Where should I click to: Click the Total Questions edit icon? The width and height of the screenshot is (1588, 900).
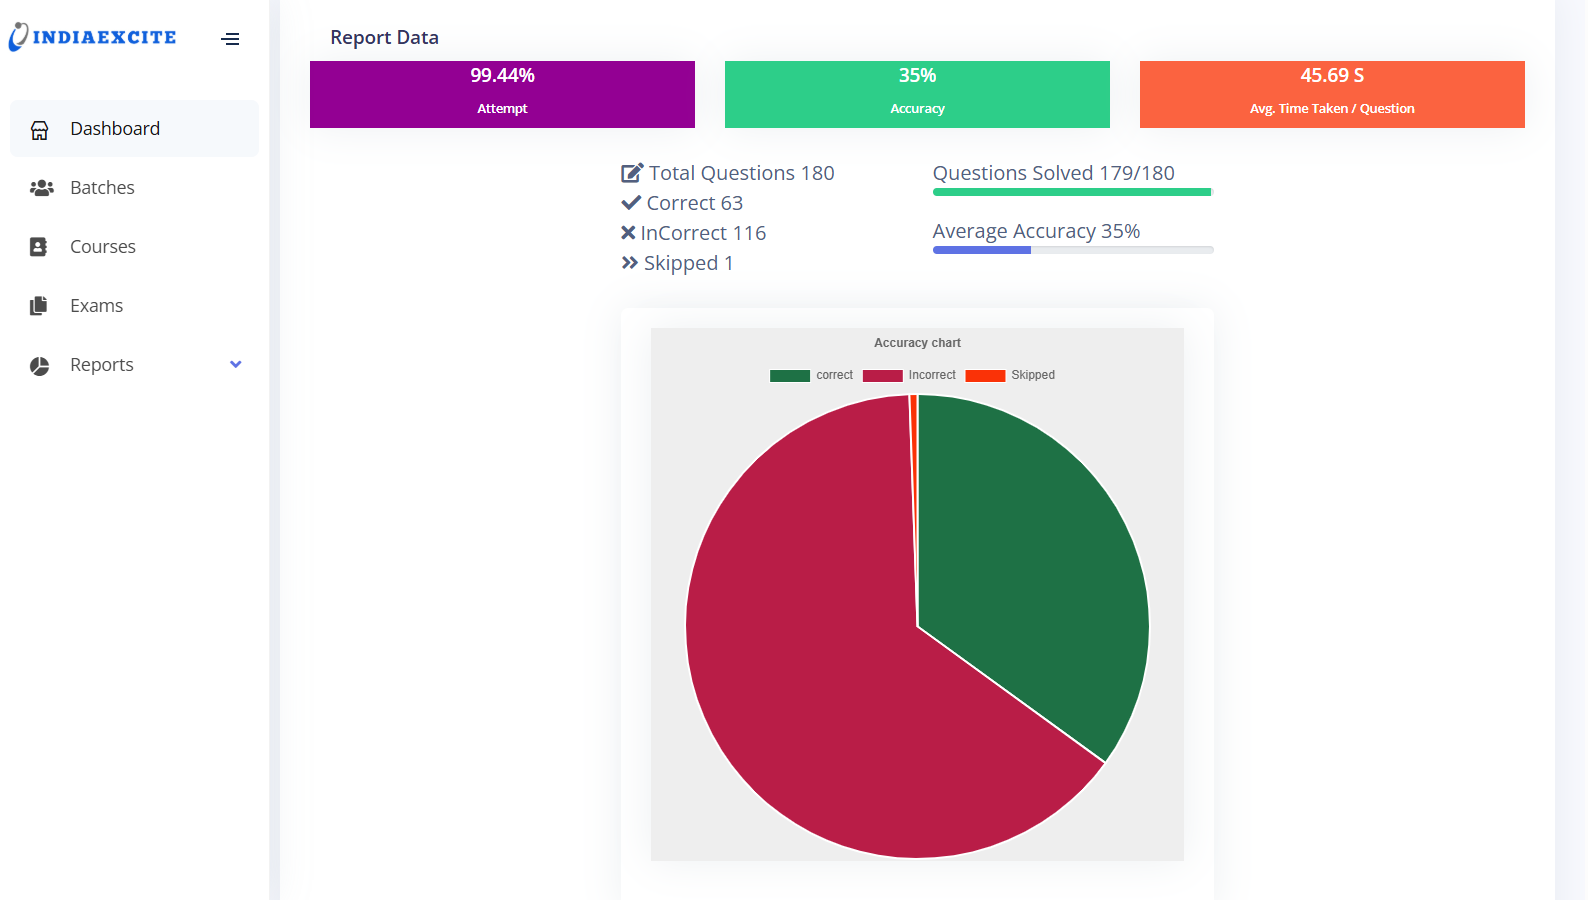pyautogui.click(x=631, y=173)
